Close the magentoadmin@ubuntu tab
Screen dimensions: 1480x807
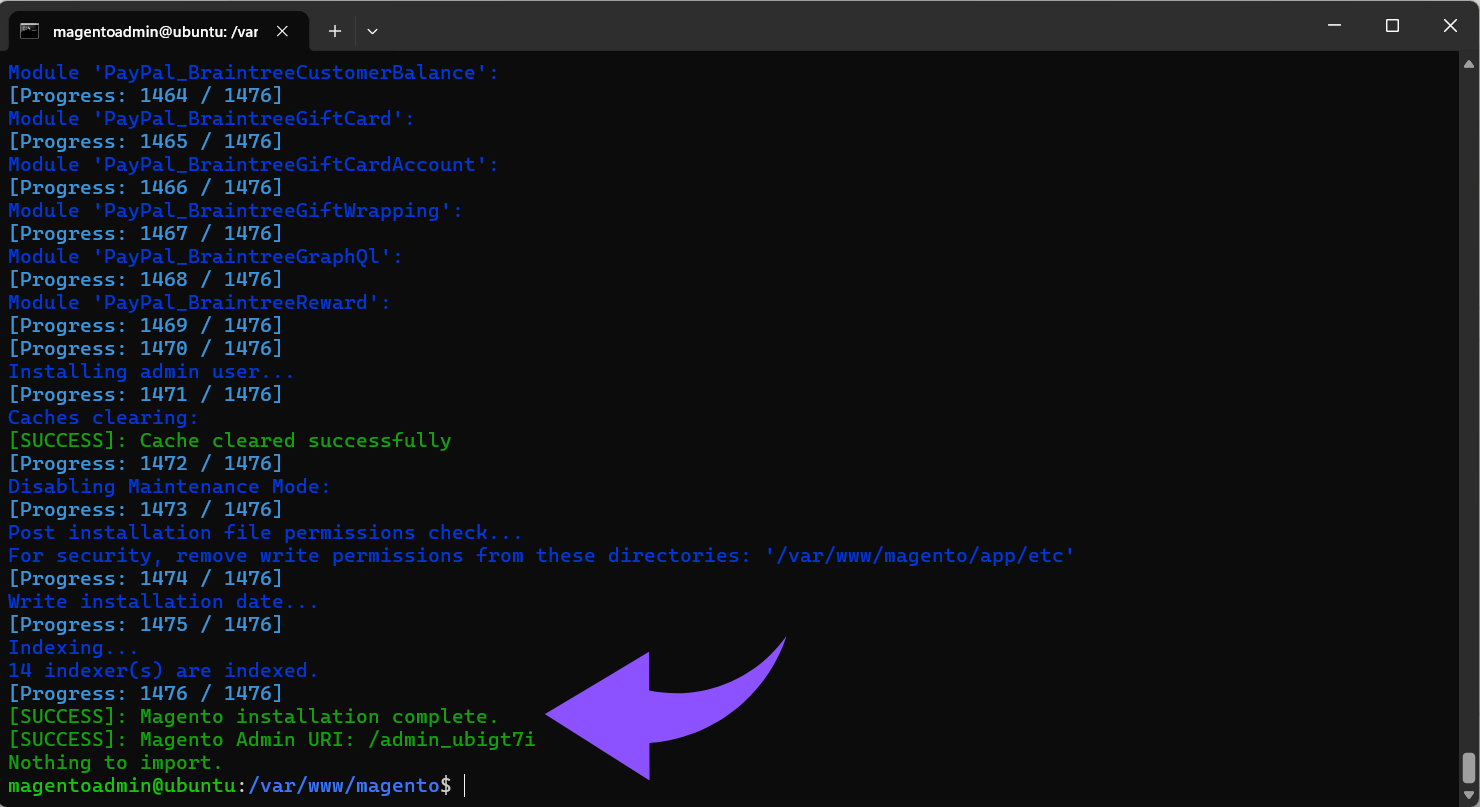pos(282,31)
